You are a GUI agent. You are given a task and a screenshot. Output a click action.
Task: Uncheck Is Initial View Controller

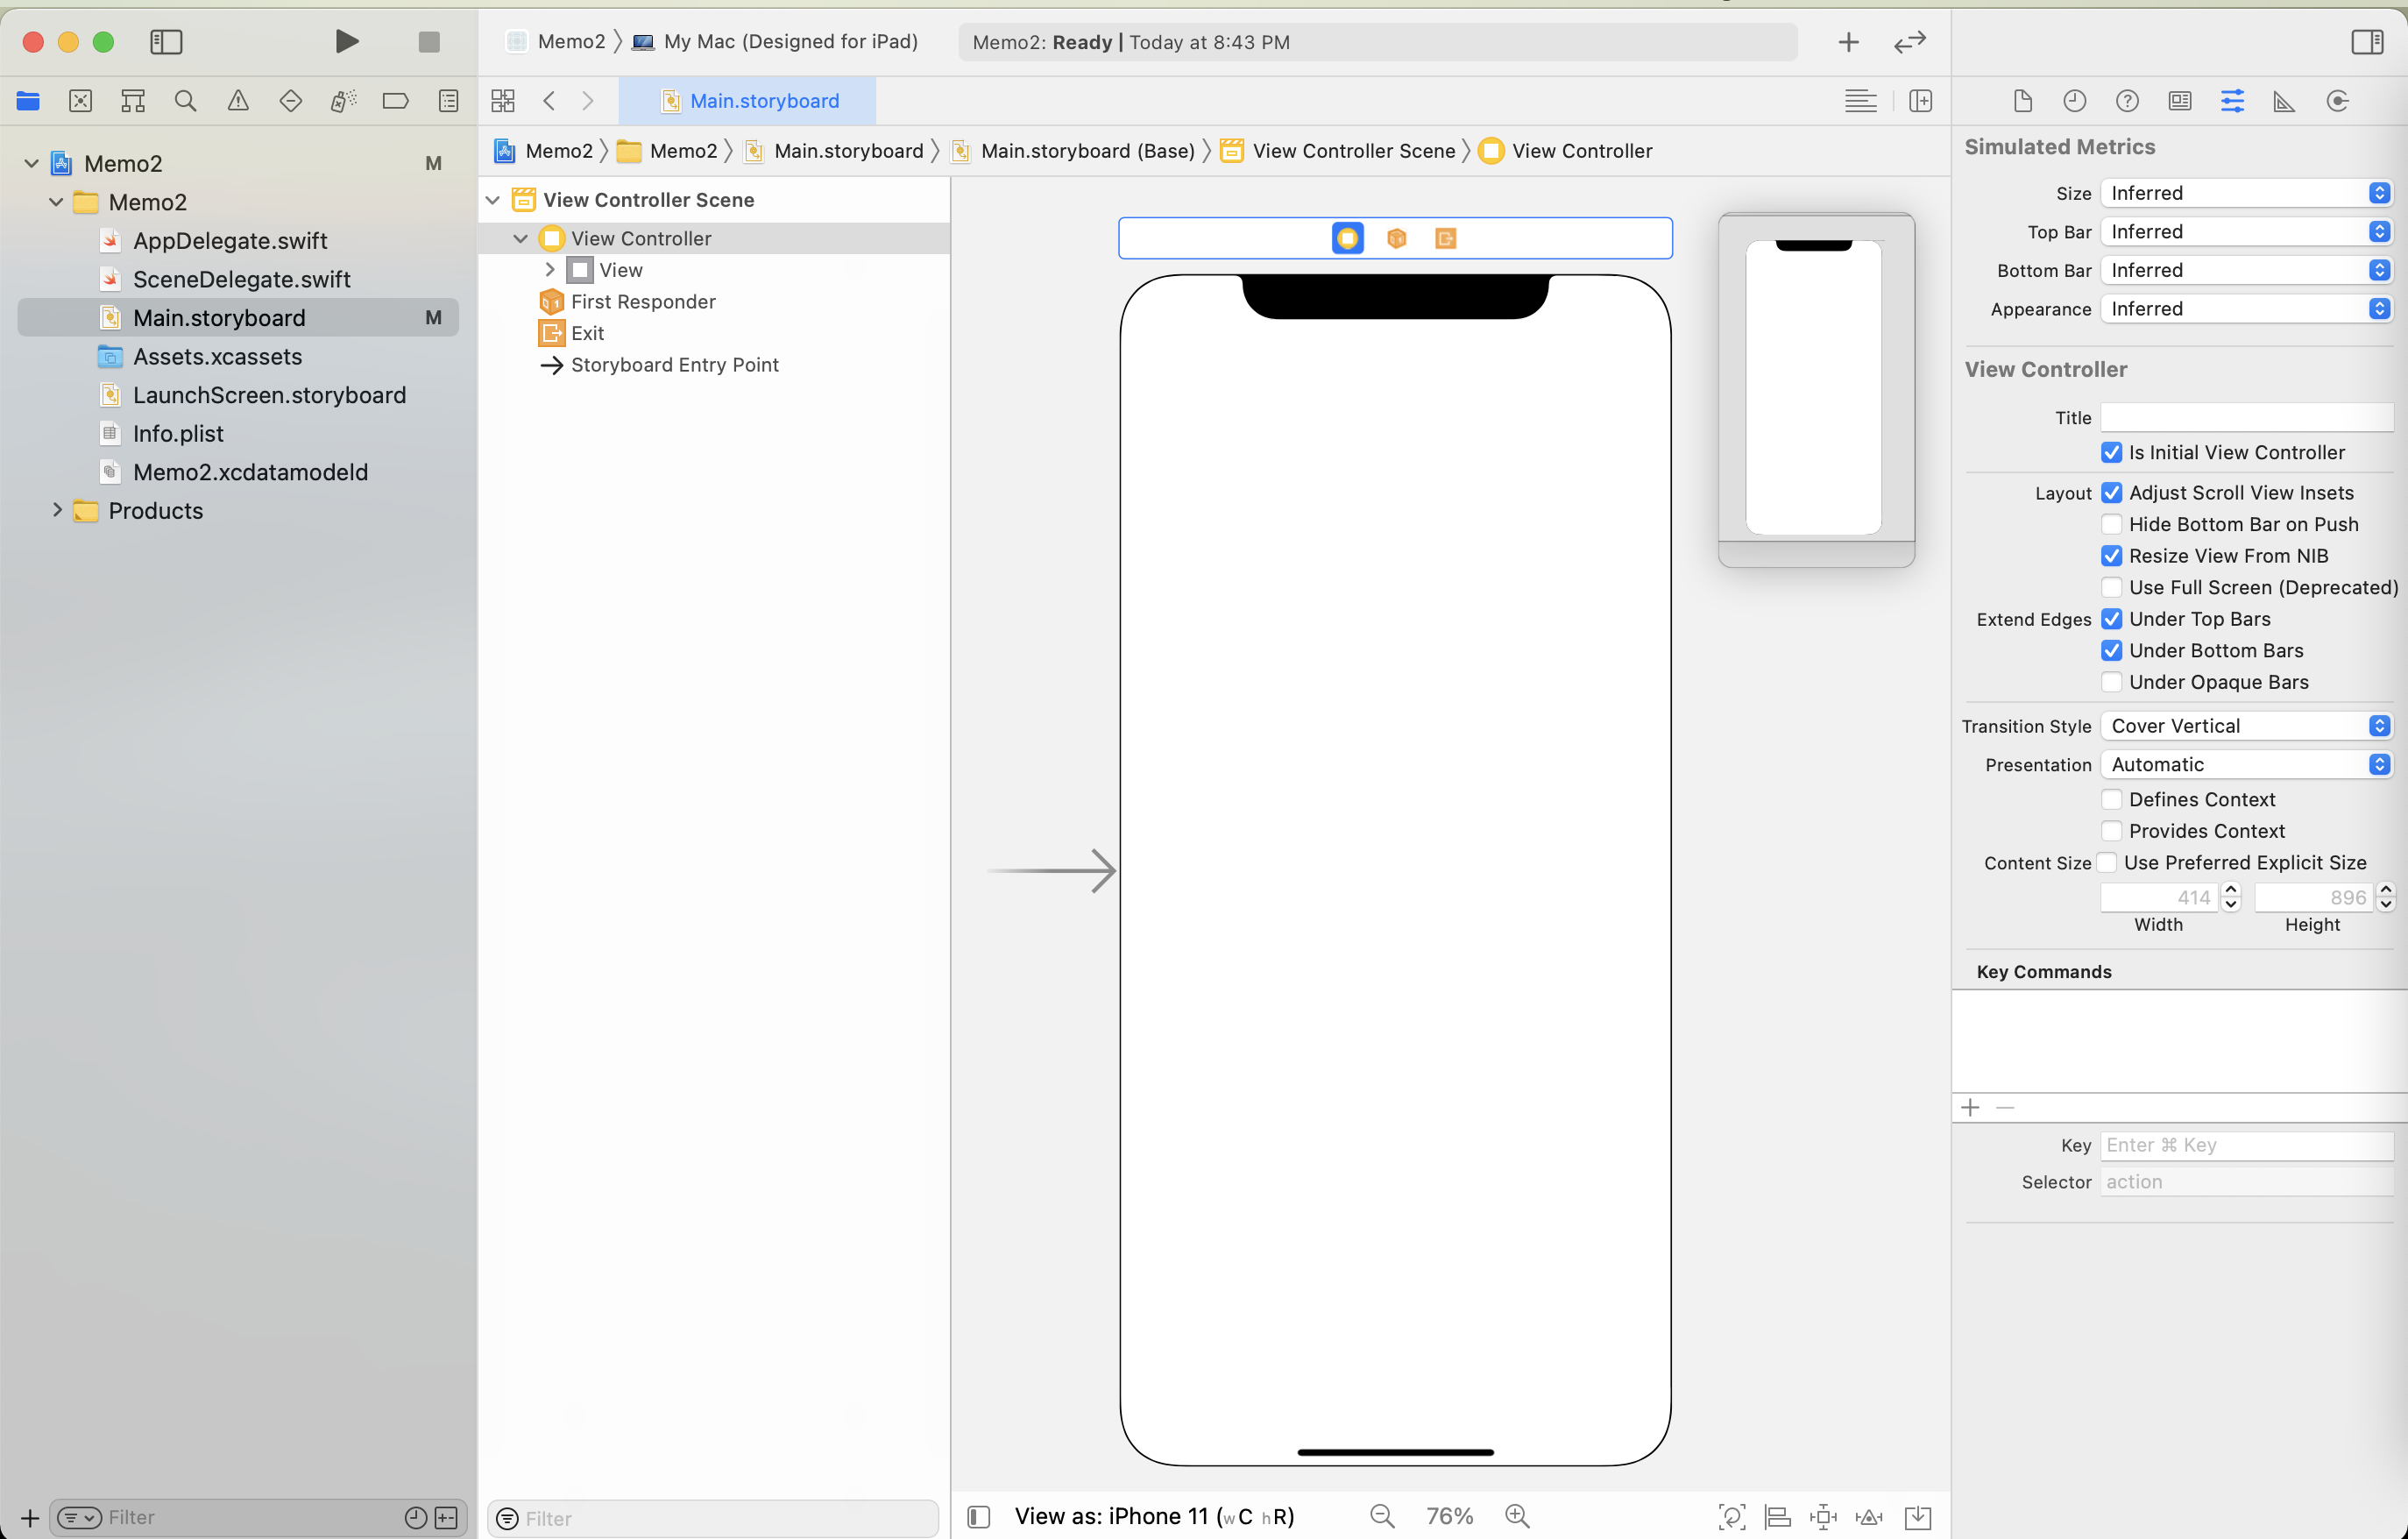2111,453
